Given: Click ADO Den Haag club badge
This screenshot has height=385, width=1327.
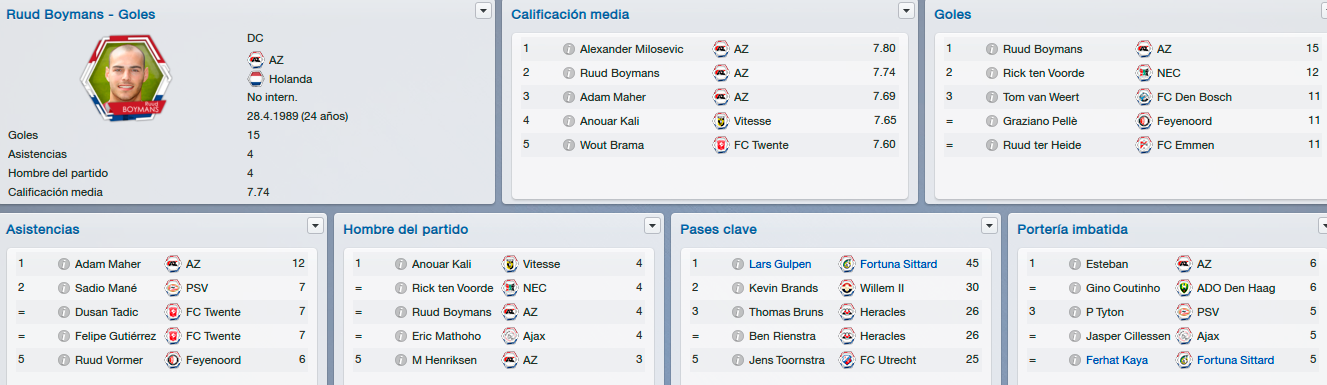Looking at the screenshot, I should (x=1184, y=288).
